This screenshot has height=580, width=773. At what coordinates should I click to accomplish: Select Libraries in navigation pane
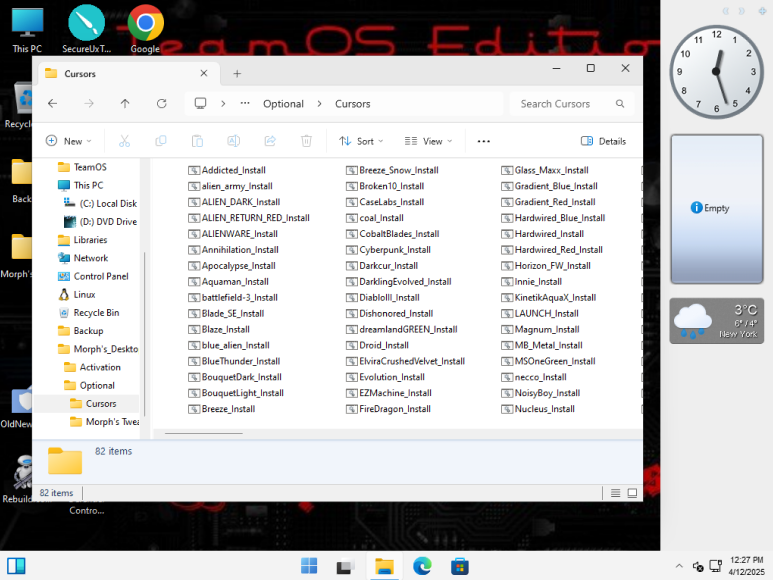(x=82, y=240)
